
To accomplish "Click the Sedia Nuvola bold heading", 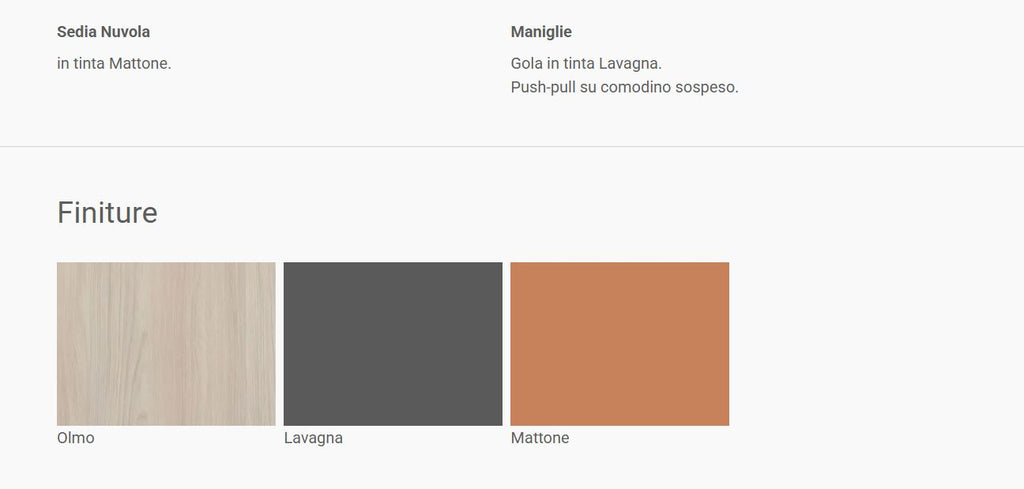I will pyautogui.click(x=103, y=32).
